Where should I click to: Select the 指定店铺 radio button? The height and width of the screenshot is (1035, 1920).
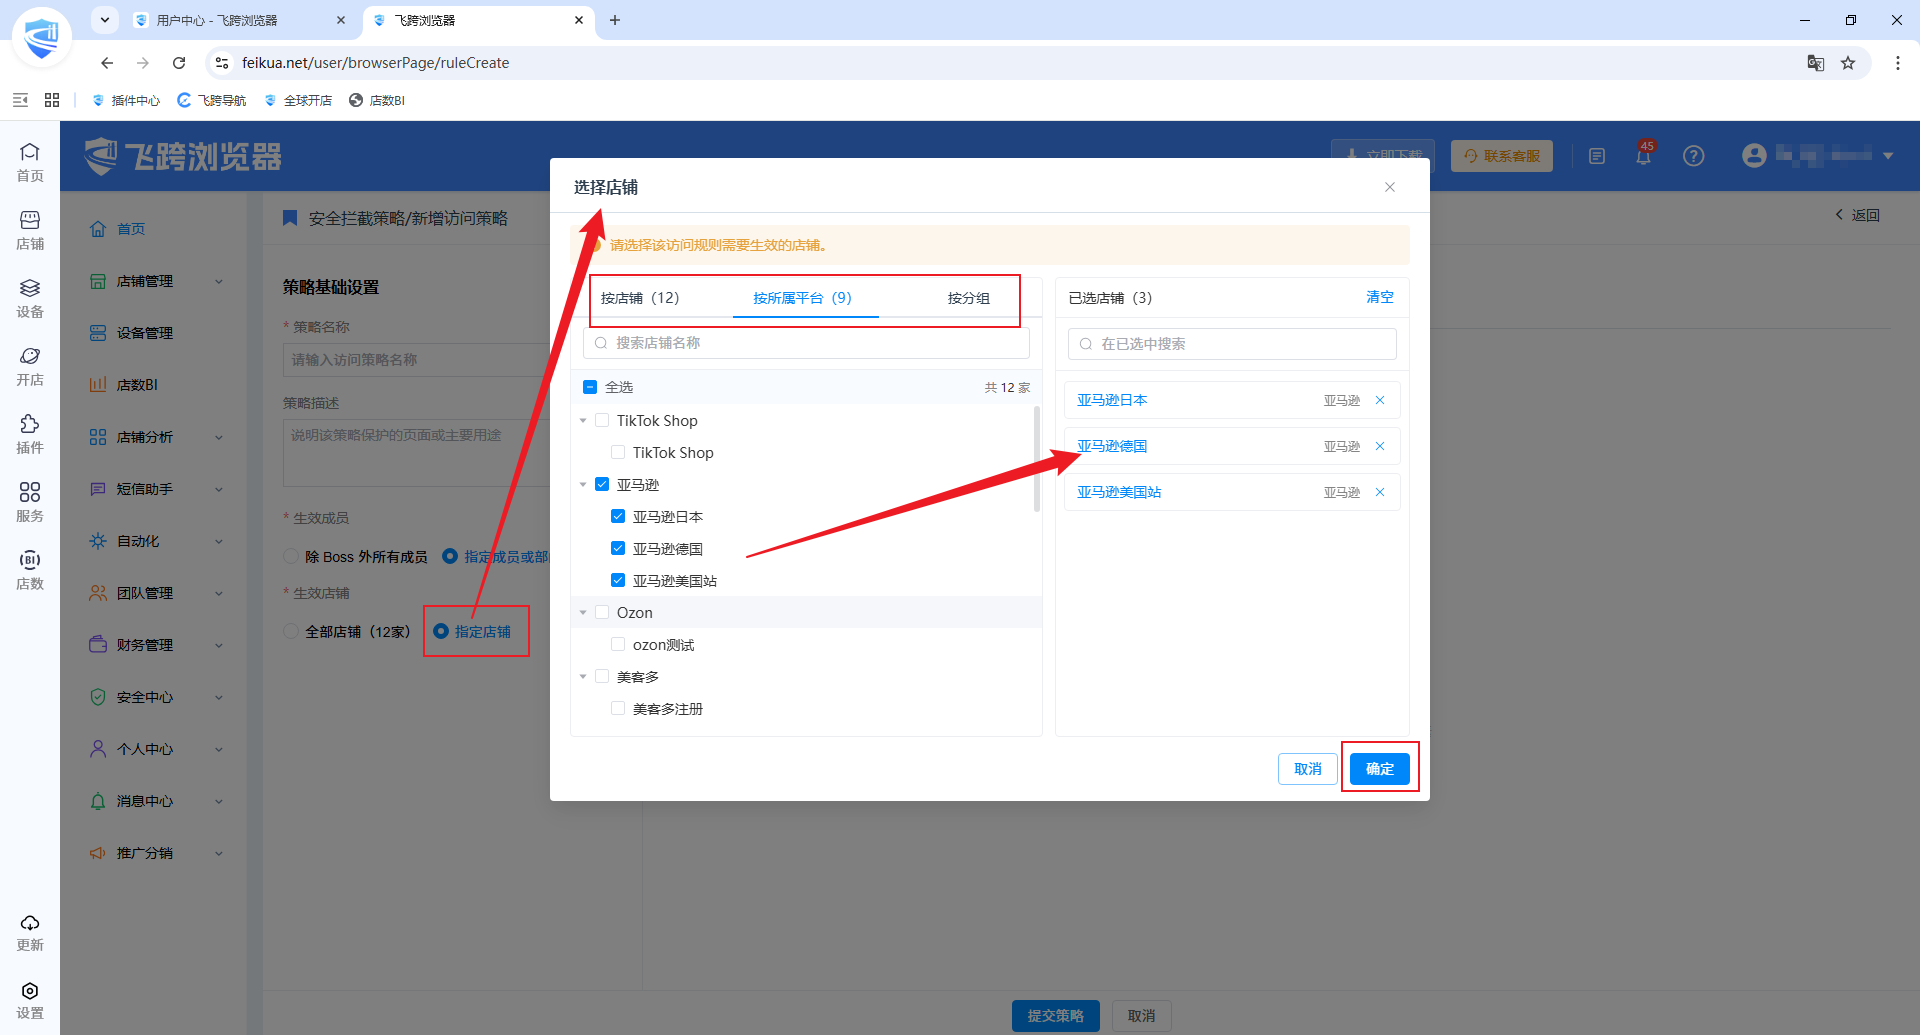point(441,632)
